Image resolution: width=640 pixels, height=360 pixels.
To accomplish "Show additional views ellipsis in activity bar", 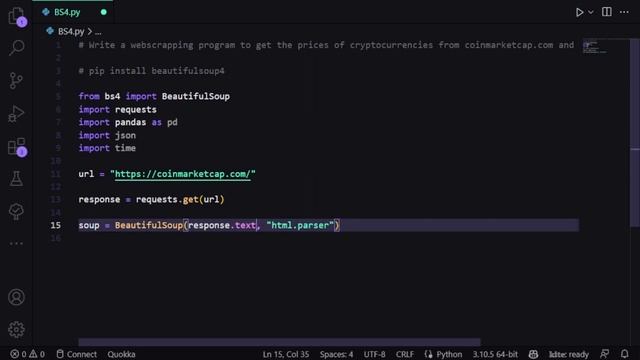I will pyautogui.click(x=16, y=243).
